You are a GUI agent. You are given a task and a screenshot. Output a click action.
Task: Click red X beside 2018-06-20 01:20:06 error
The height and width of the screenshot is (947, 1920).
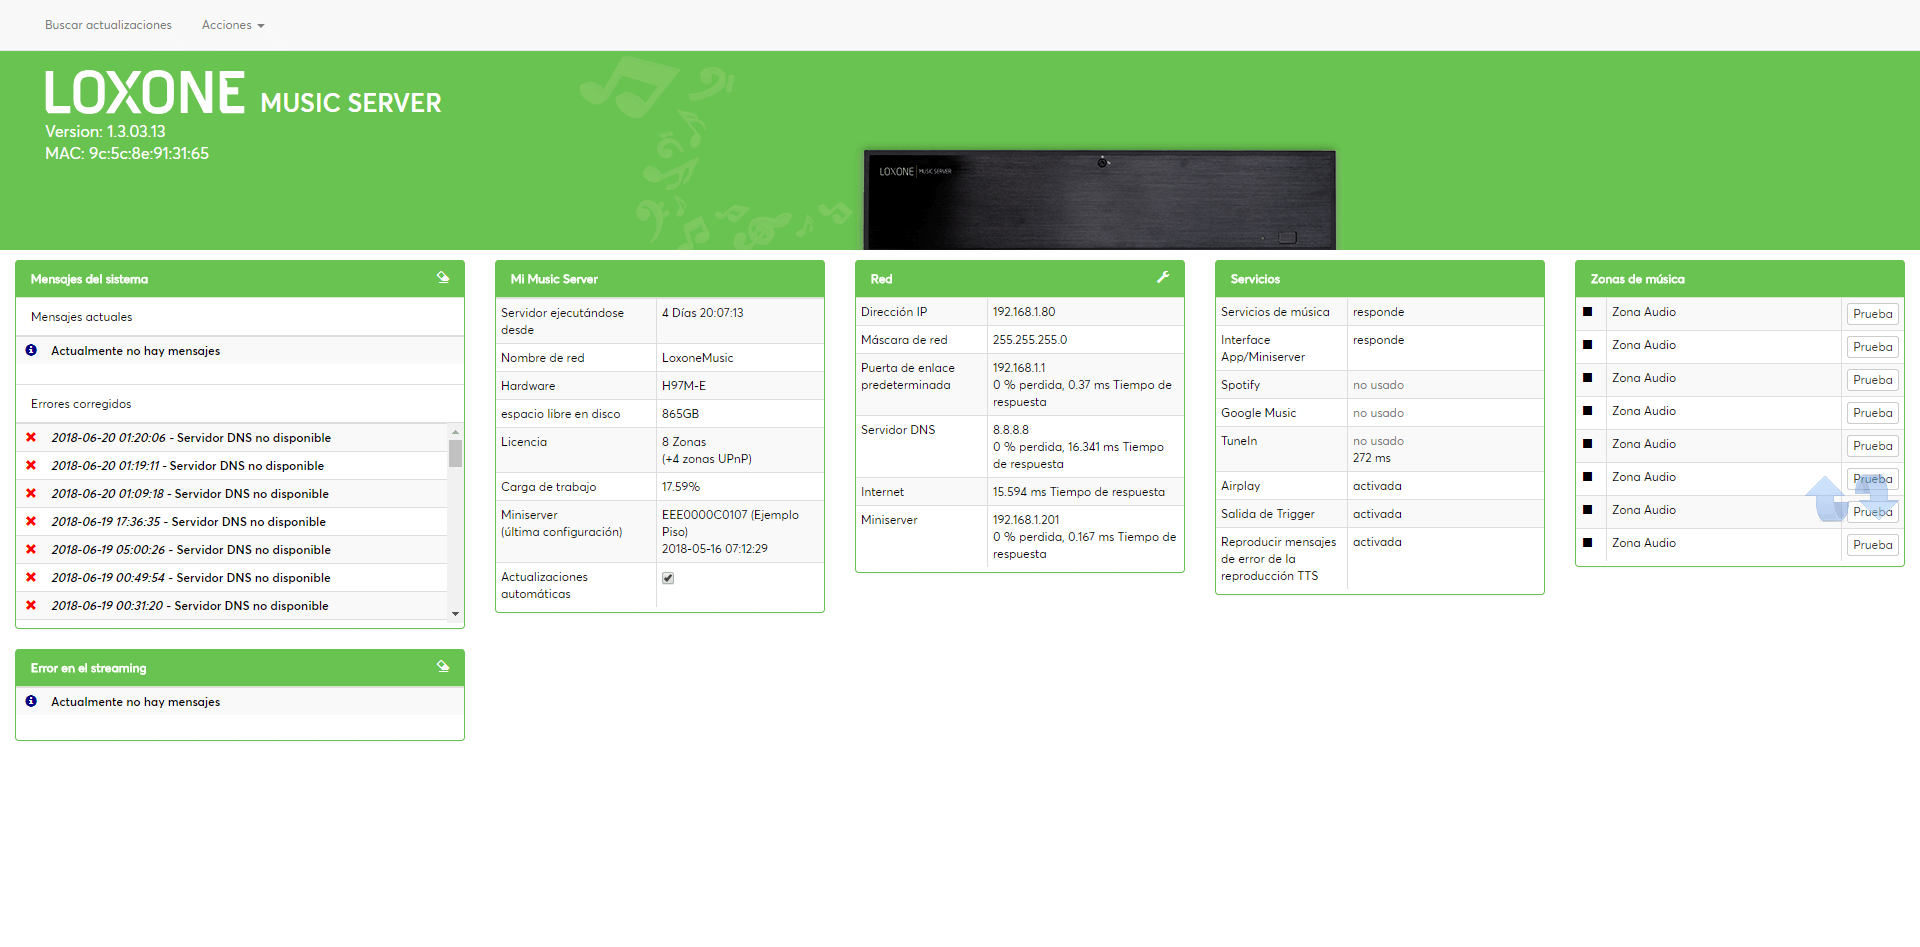click(31, 438)
